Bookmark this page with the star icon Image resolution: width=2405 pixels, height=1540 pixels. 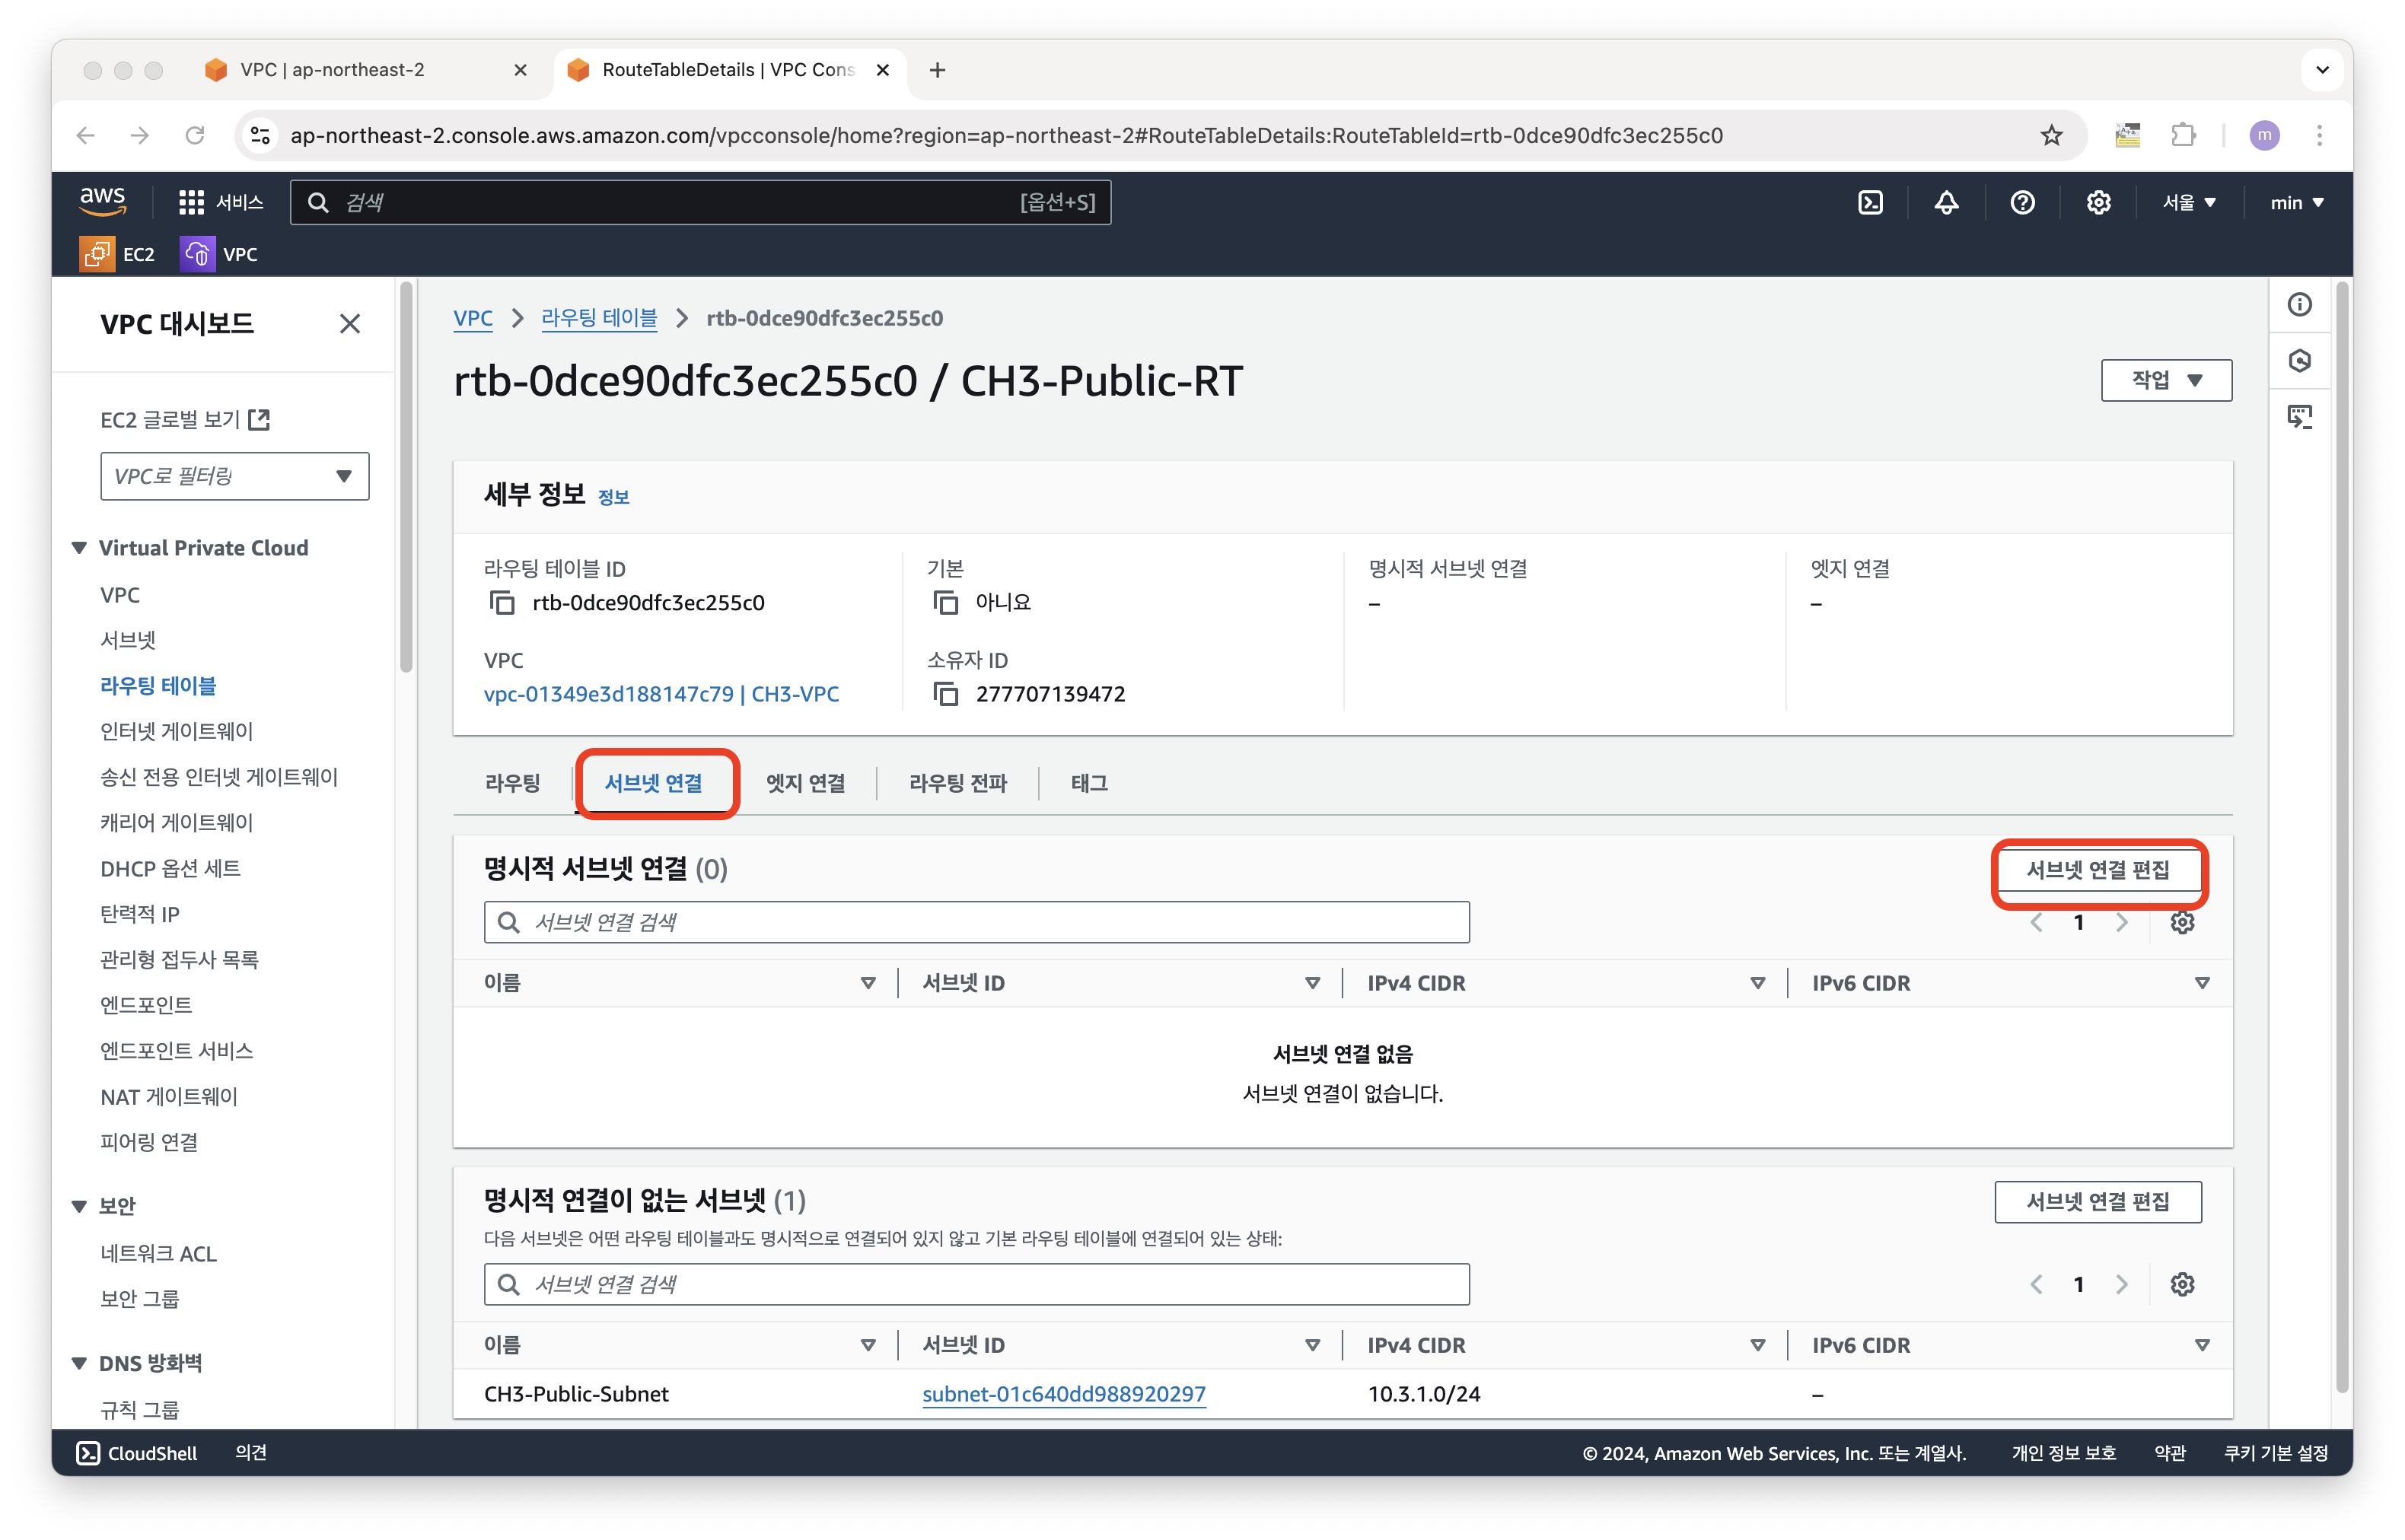tap(2051, 135)
